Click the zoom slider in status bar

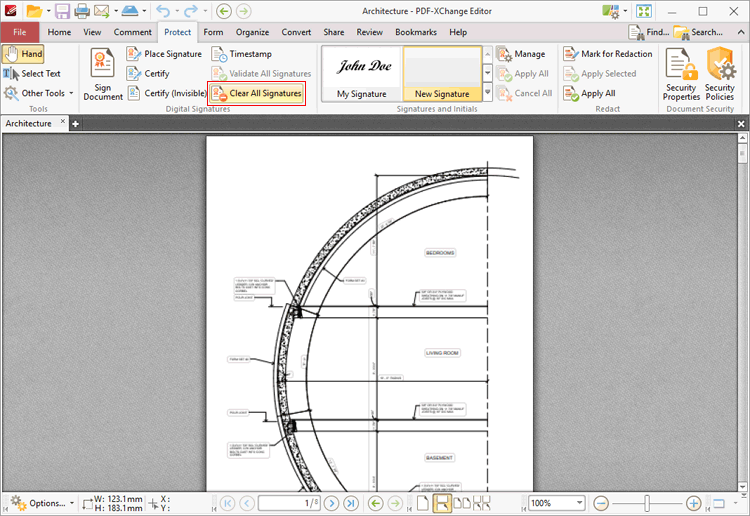pos(648,503)
